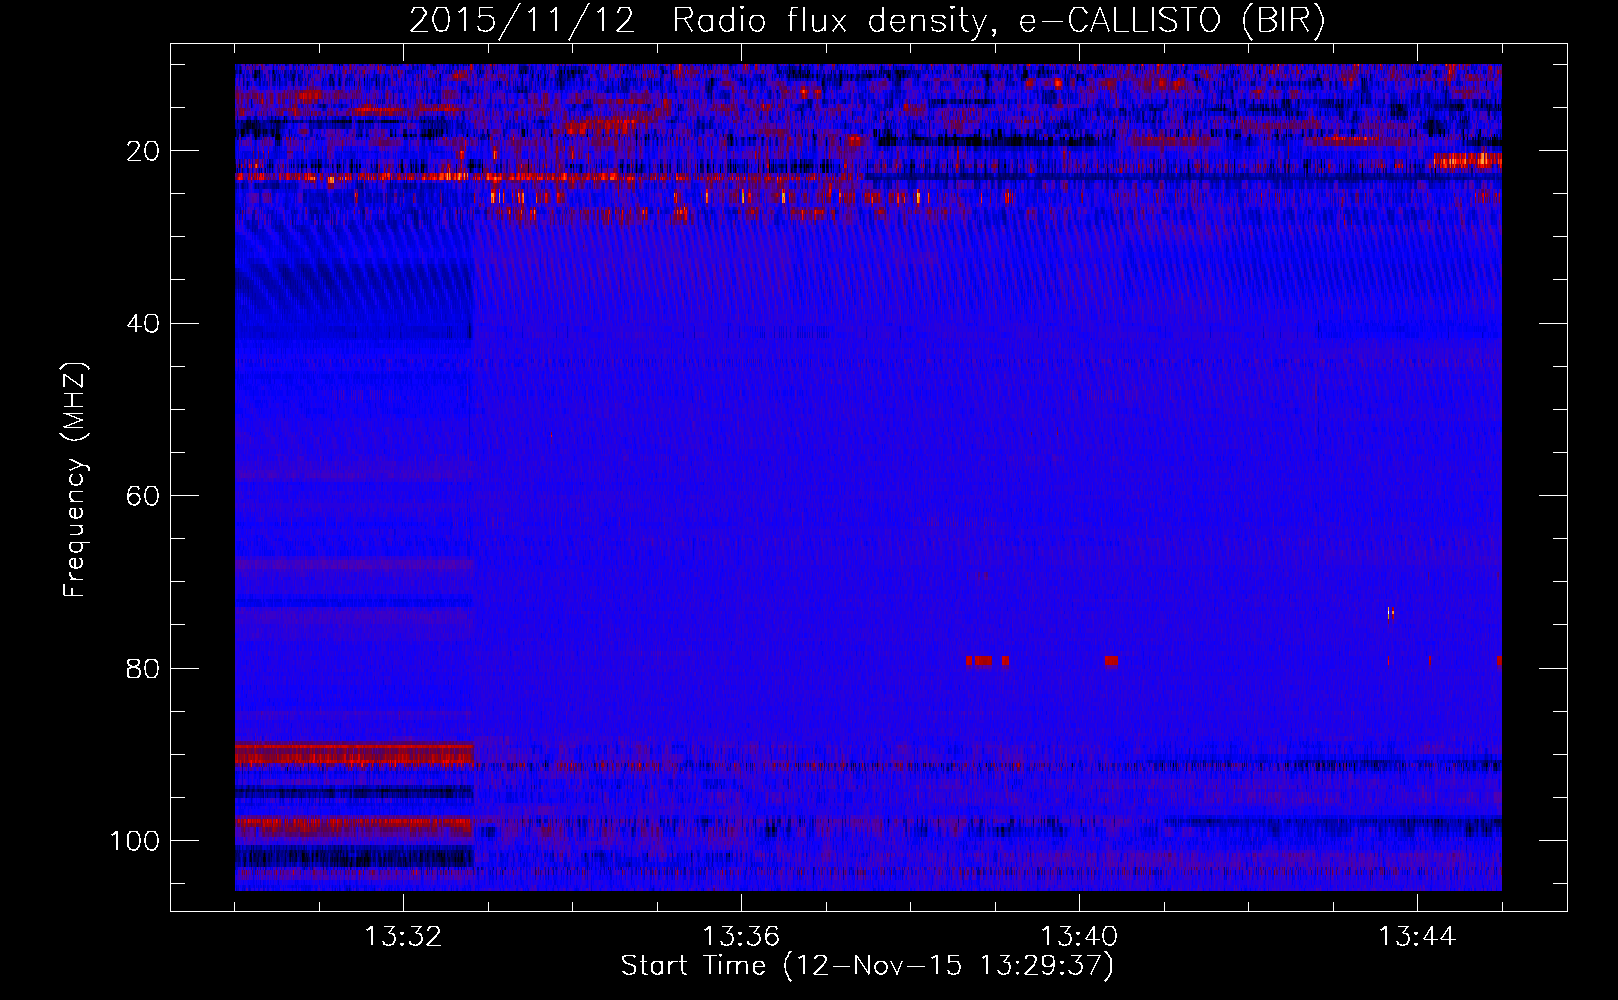
Task: Click the 100 MHz frequency tick label
Action: (x=135, y=841)
